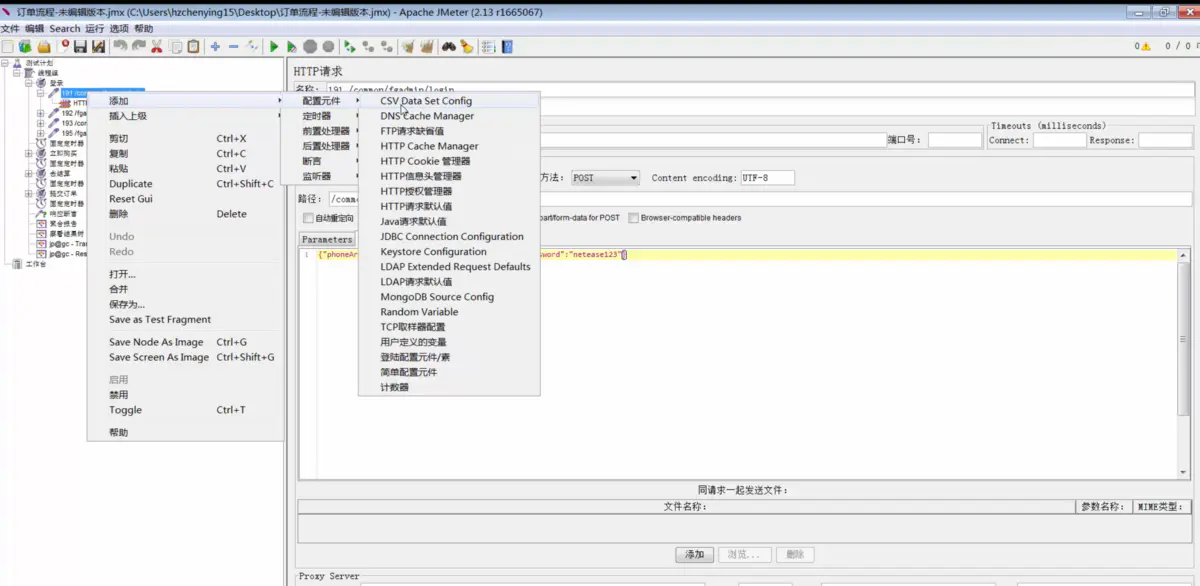1200x586 pixels.
Task: Open the Search menu
Action: 65,29
